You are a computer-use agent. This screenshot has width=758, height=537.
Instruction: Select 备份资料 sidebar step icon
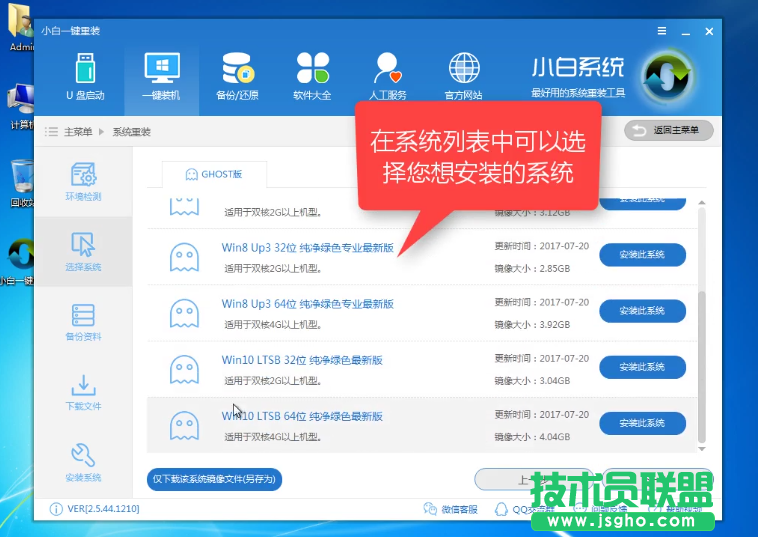pos(83,322)
